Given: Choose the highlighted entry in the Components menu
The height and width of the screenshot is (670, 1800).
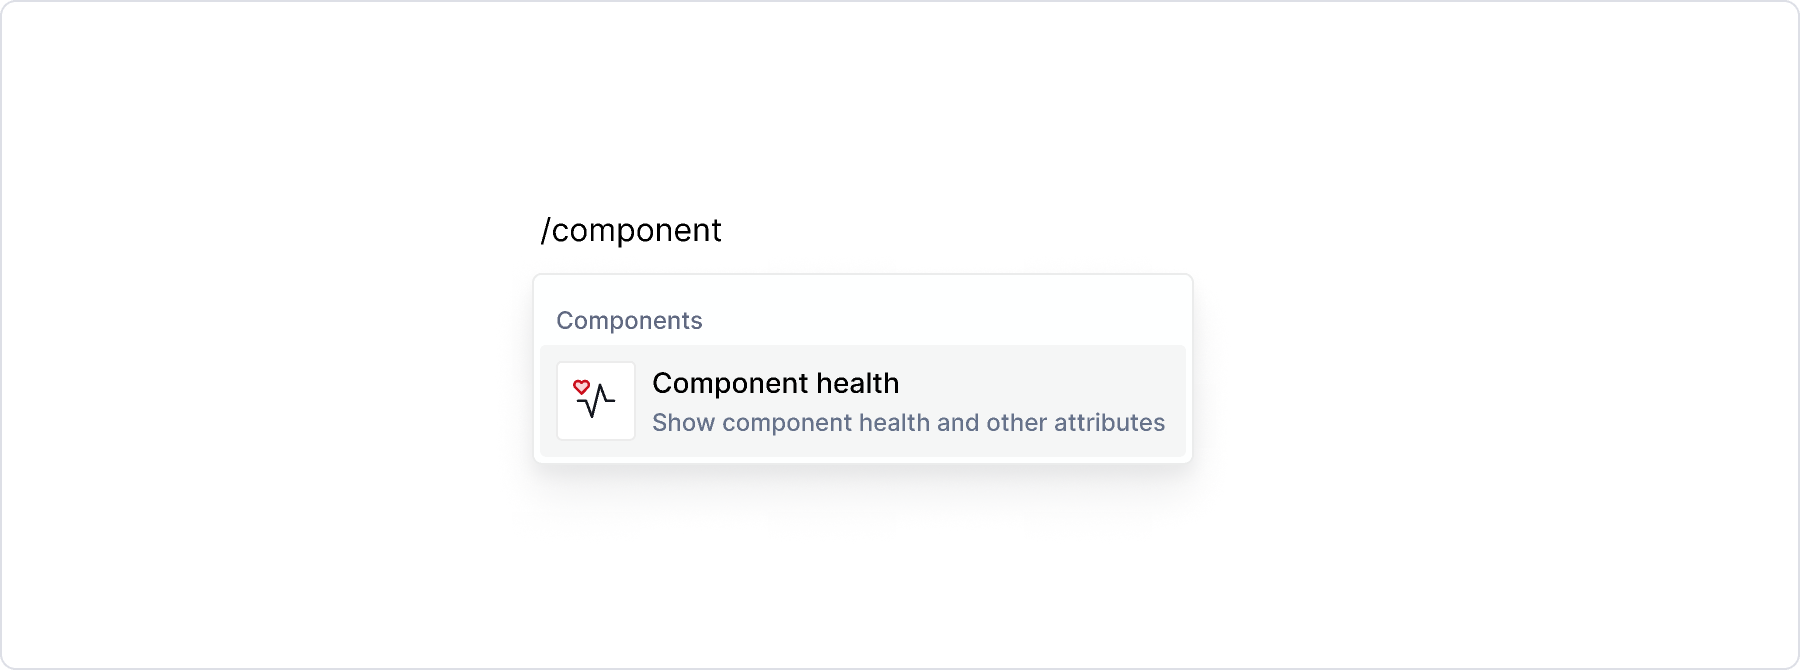Looking at the screenshot, I should click(x=862, y=400).
